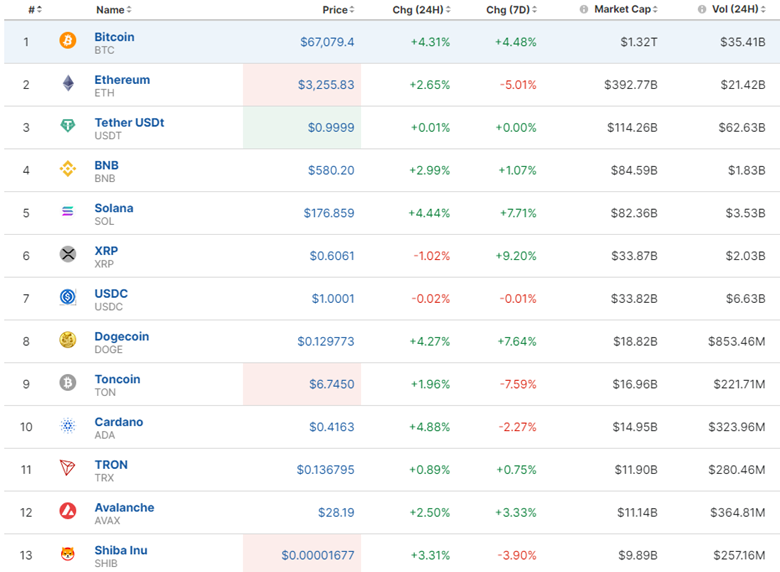Click the Cardano logo icon
780x572 pixels.
[x=68, y=426]
